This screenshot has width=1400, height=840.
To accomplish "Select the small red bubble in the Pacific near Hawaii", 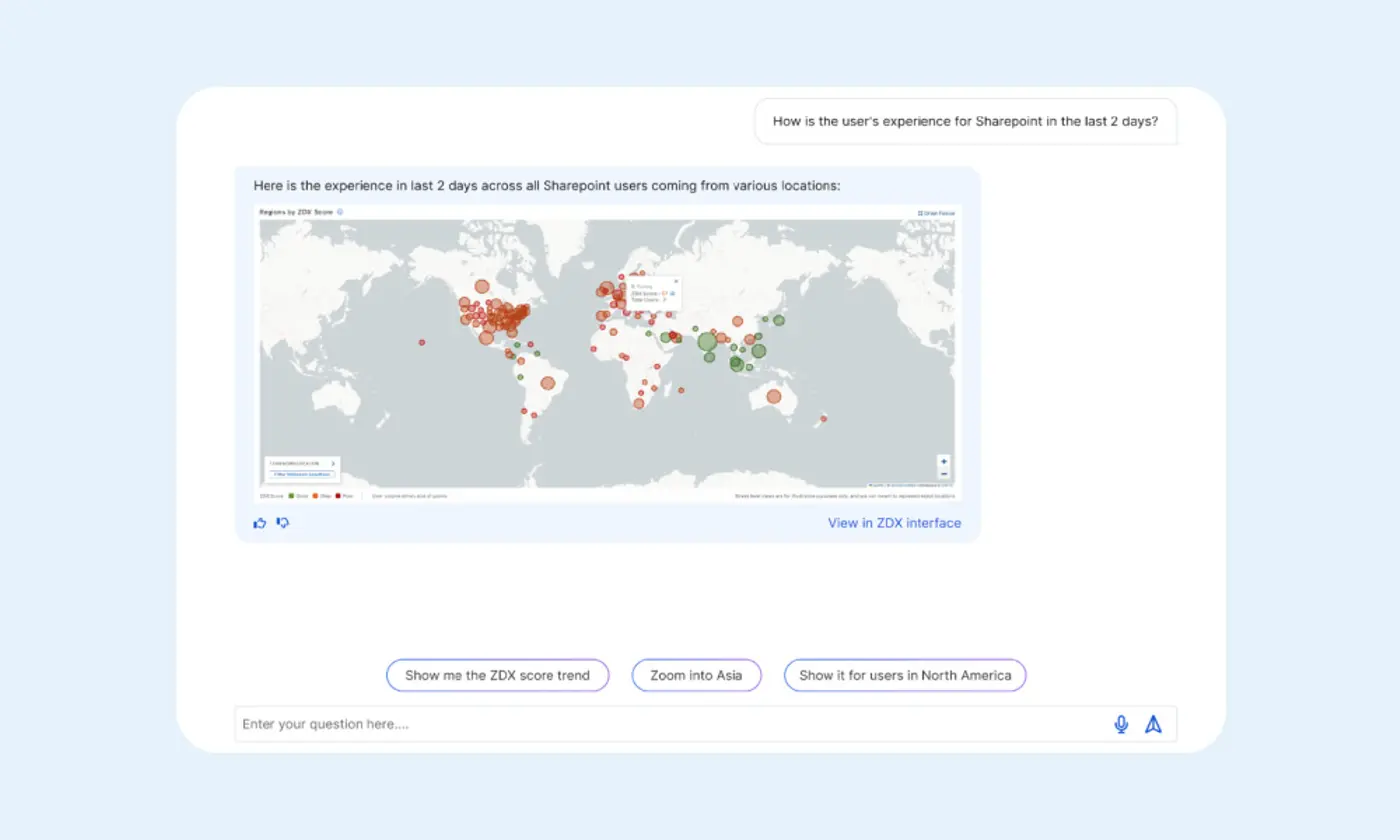I will (421, 342).
